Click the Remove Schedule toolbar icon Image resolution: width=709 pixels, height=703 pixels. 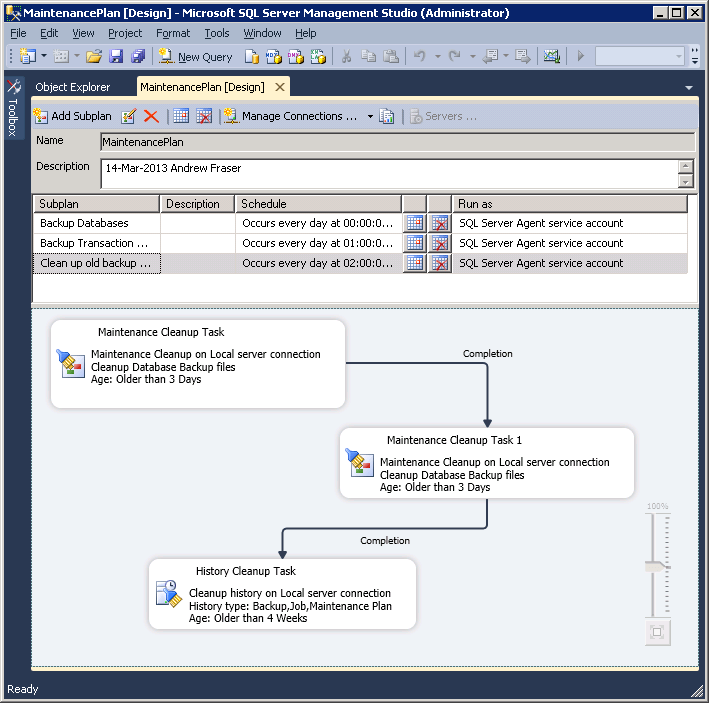204,116
